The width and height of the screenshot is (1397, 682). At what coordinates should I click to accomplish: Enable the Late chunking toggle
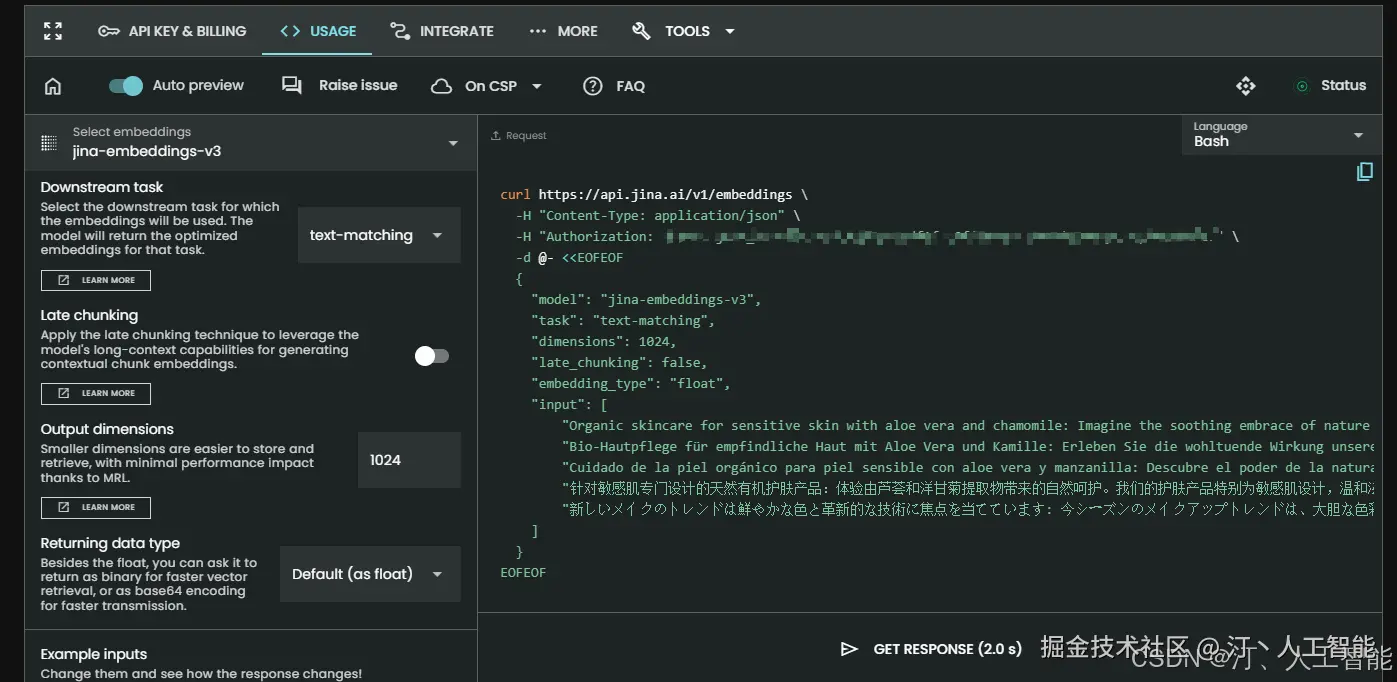coord(432,356)
